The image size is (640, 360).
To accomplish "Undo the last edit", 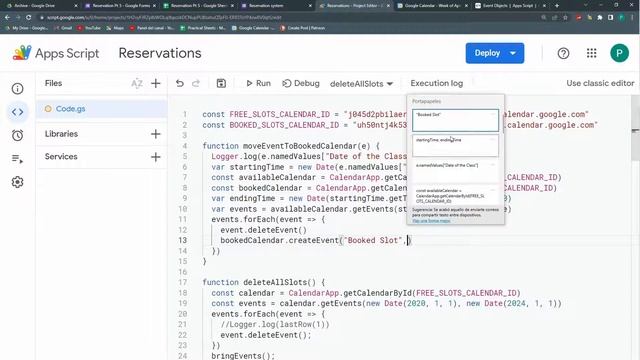I will [180, 83].
